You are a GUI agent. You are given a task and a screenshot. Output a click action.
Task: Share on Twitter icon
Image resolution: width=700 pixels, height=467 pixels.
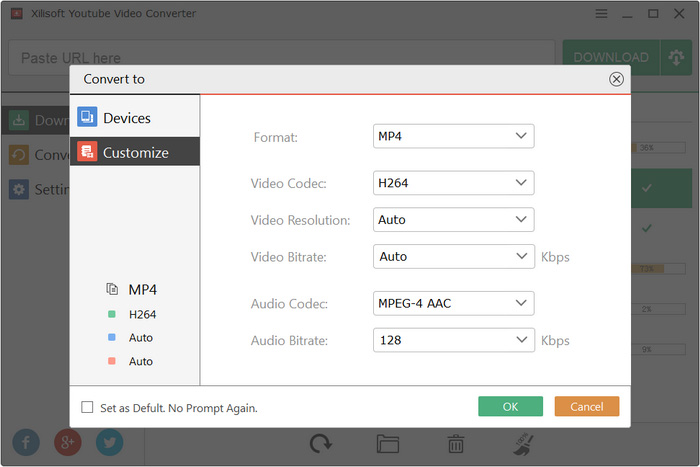pyautogui.click(x=109, y=442)
